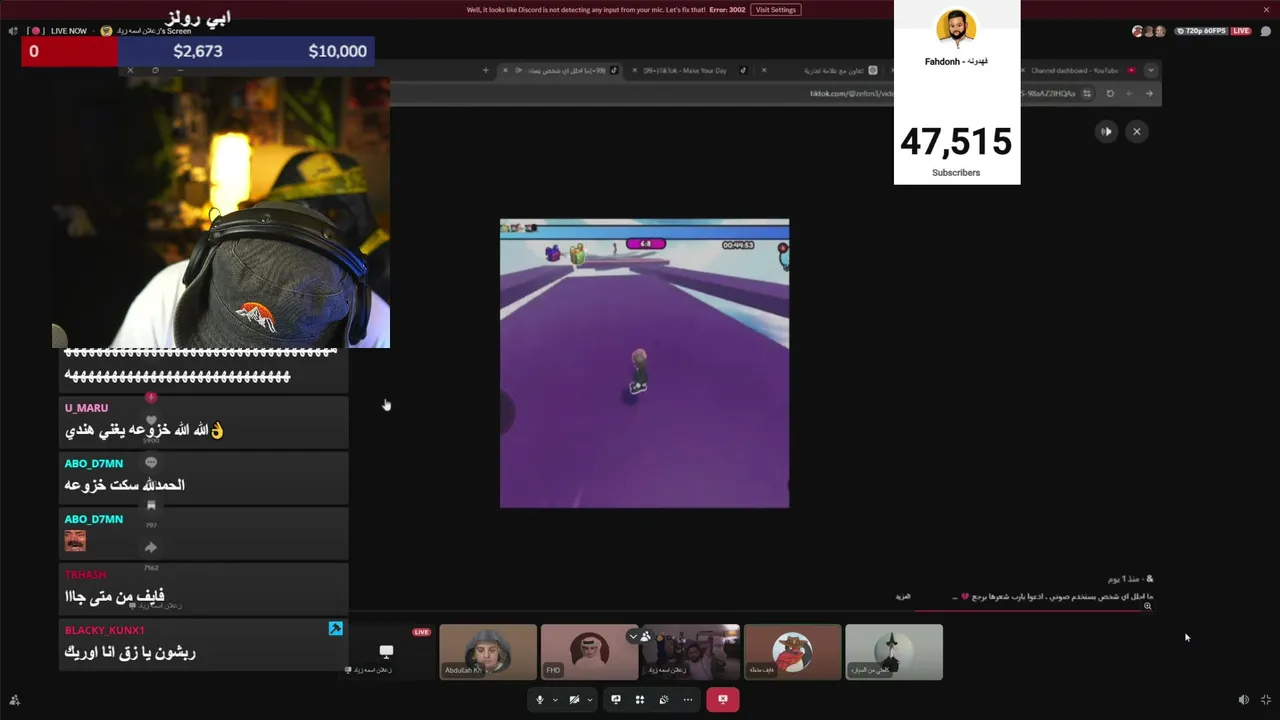Click the site settings icon in address bar
The width and height of the screenshot is (1280, 720).
[x=1087, y=93]
